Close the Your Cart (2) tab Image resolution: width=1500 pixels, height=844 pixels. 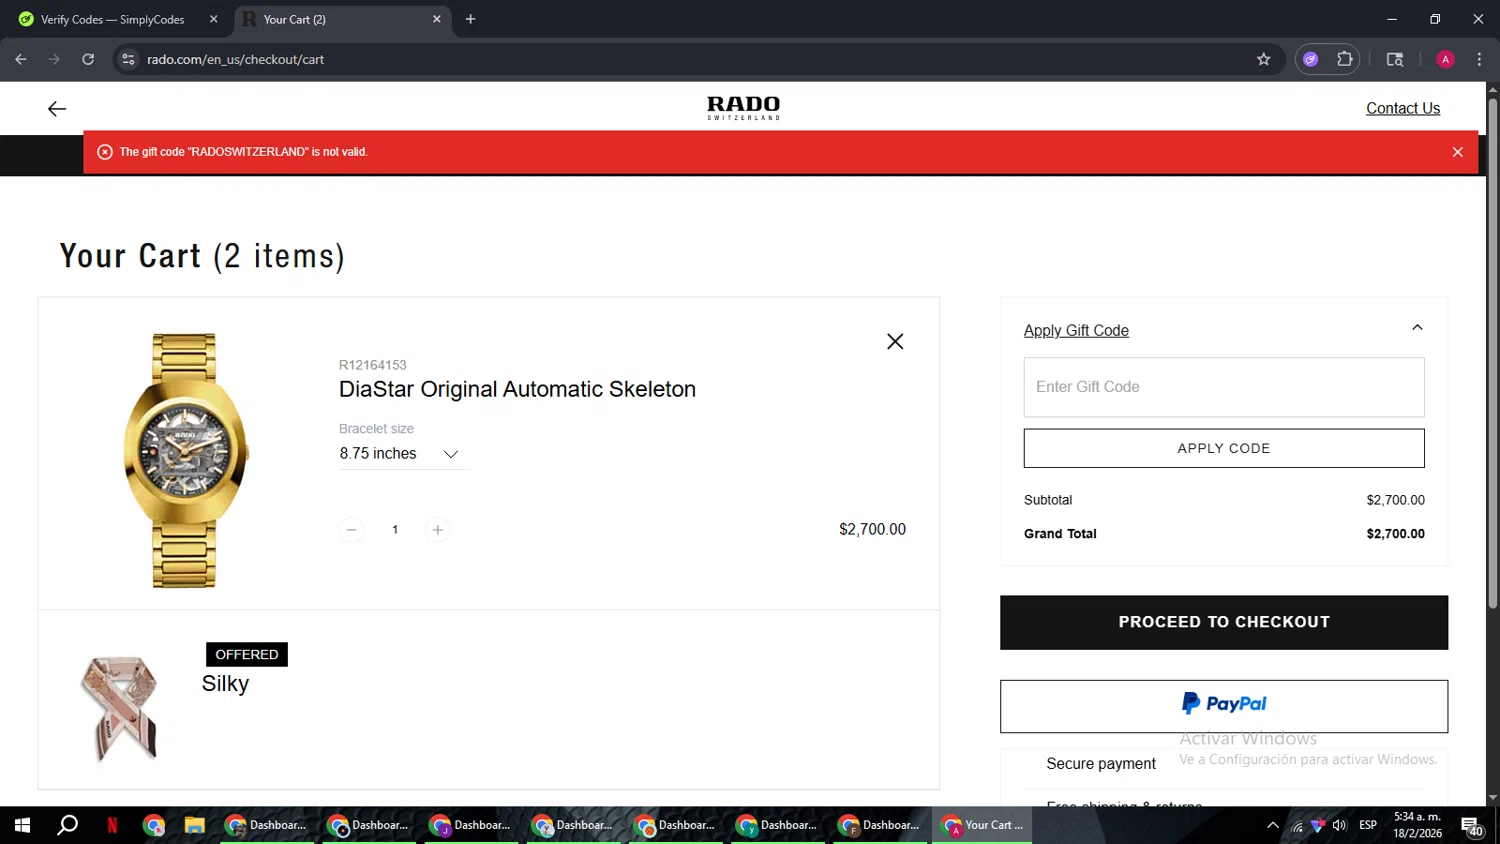pos(436,19)
